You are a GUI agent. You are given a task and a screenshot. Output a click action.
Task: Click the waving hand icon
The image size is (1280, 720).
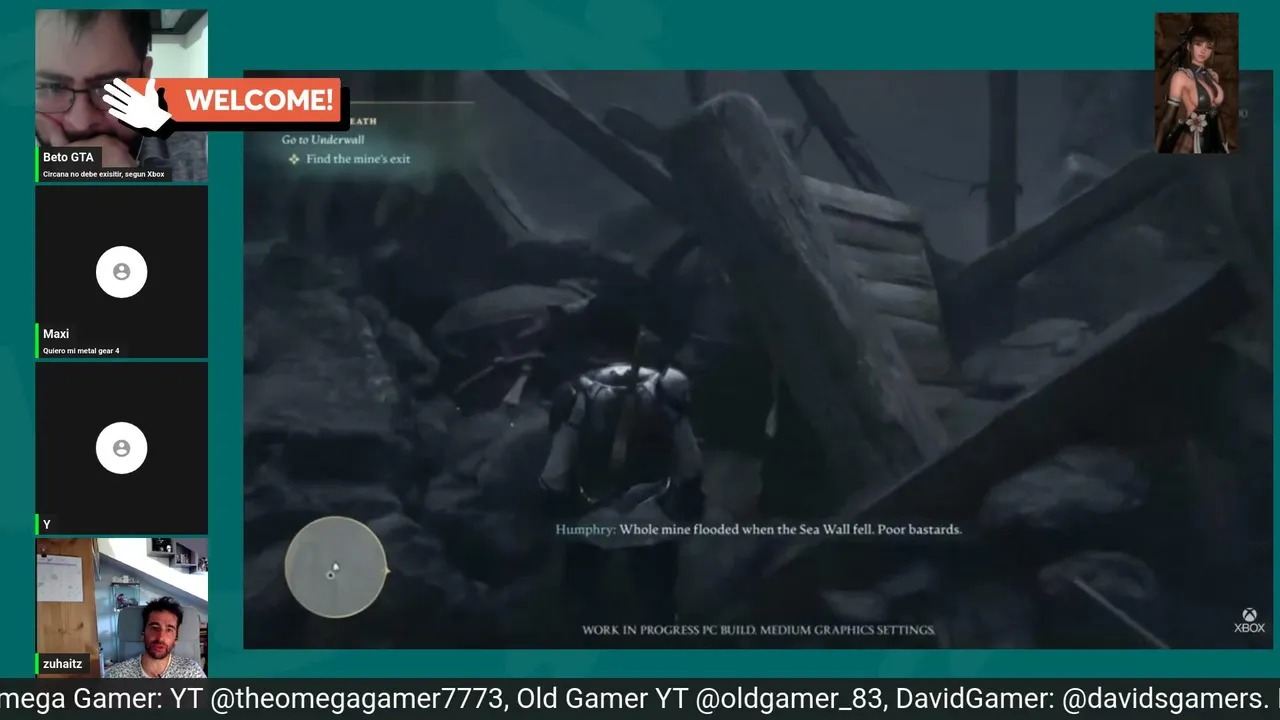click(x=137, y=103)
